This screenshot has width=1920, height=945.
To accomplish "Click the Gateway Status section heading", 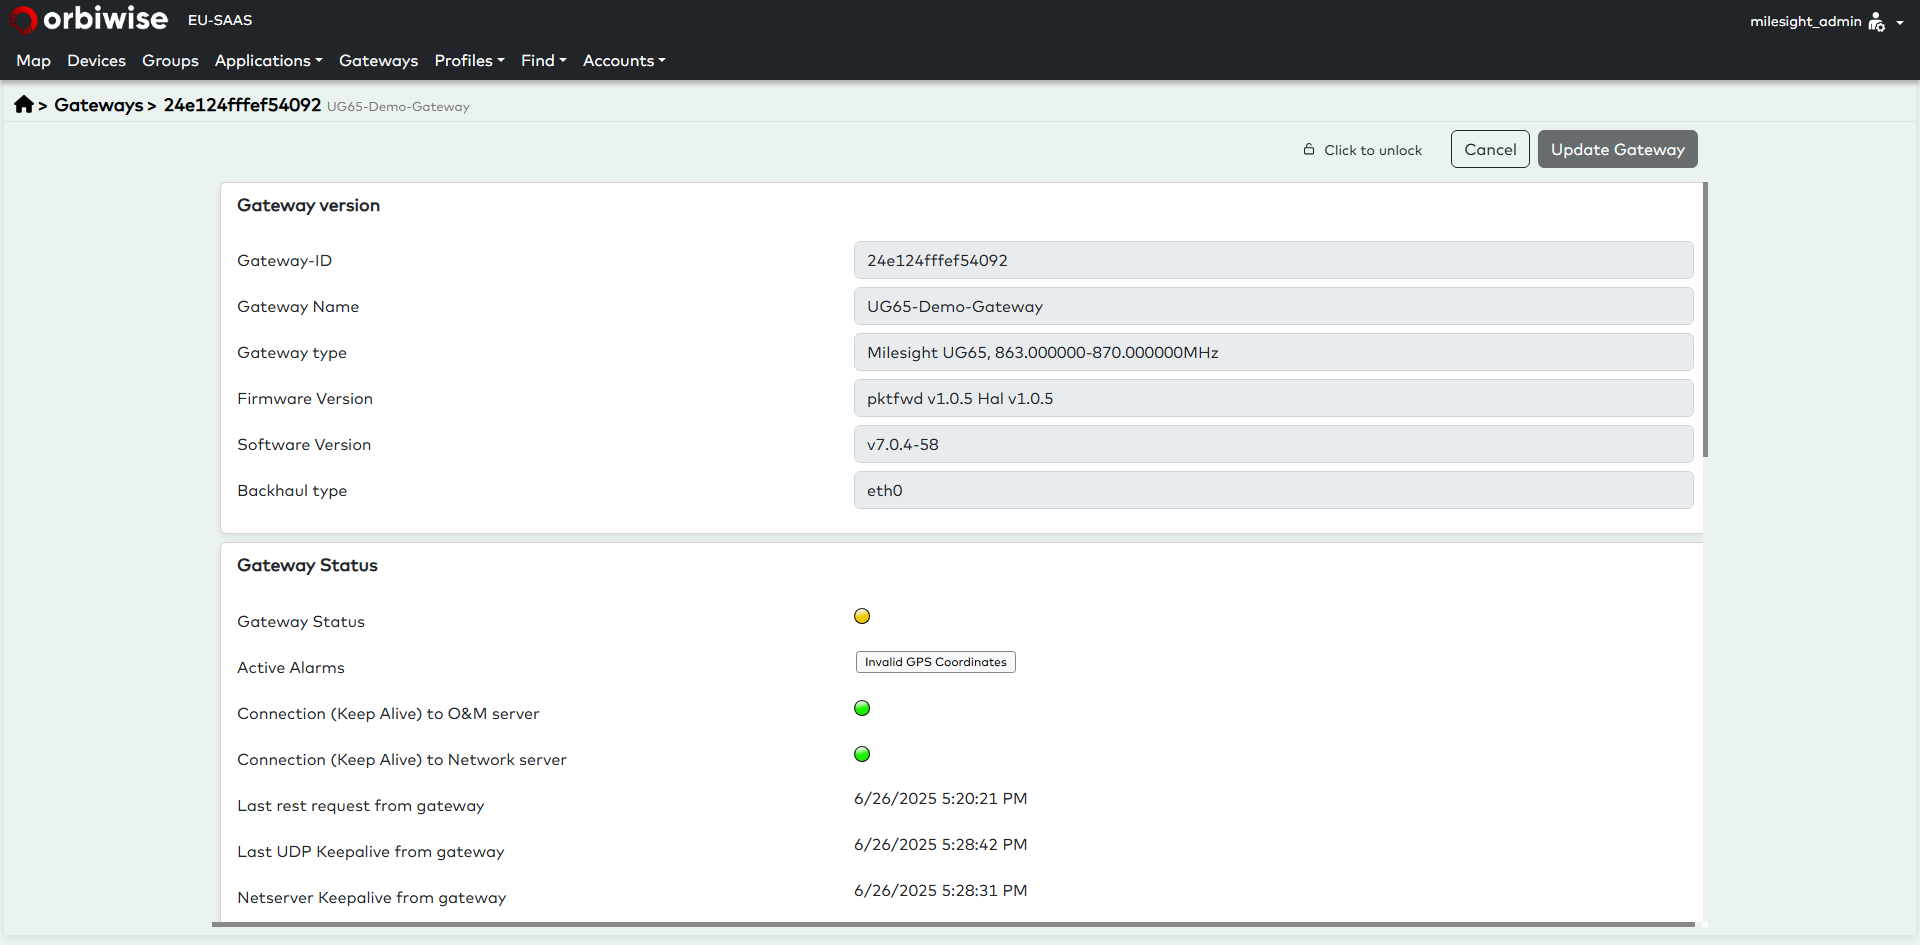I will click(x=307, y=565).
